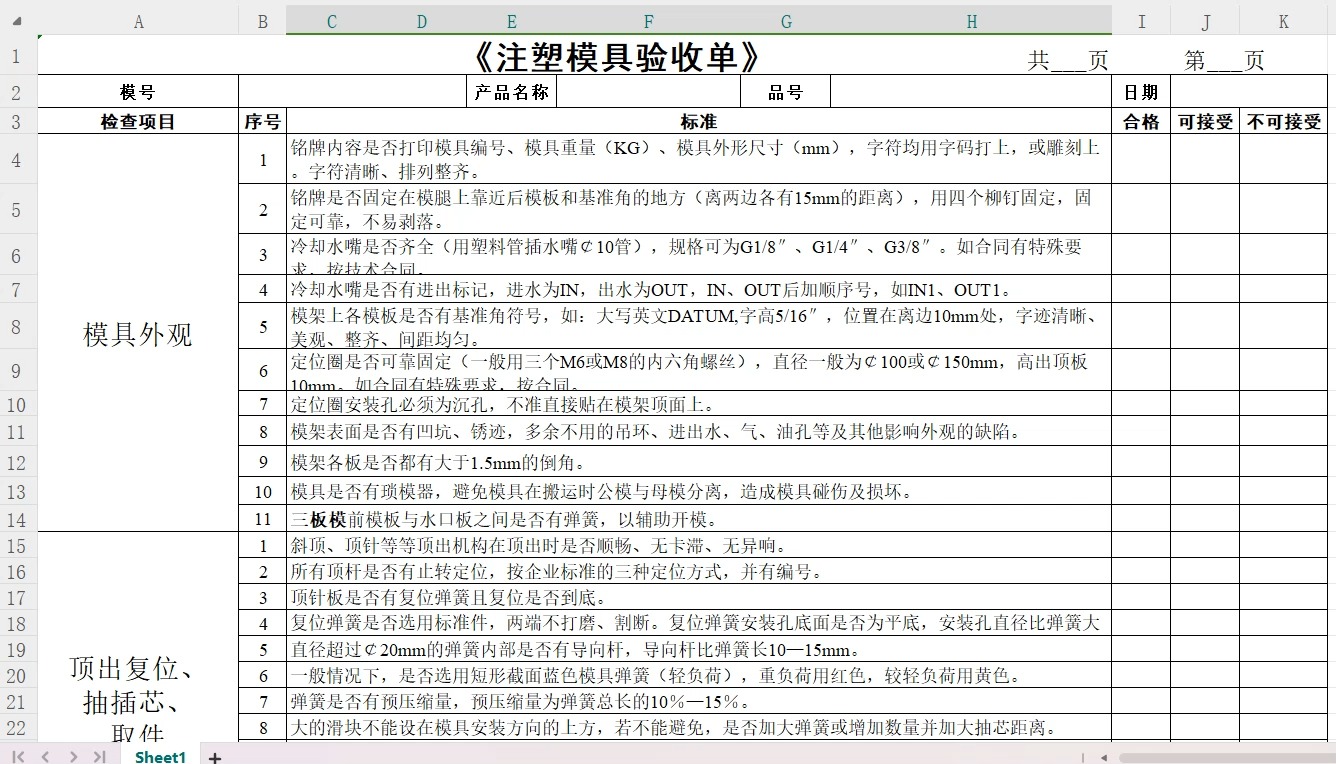Screen dimensions: 1336x764
Task: Click the 不可接受 header cell
Action: [x=1285, y=121]
